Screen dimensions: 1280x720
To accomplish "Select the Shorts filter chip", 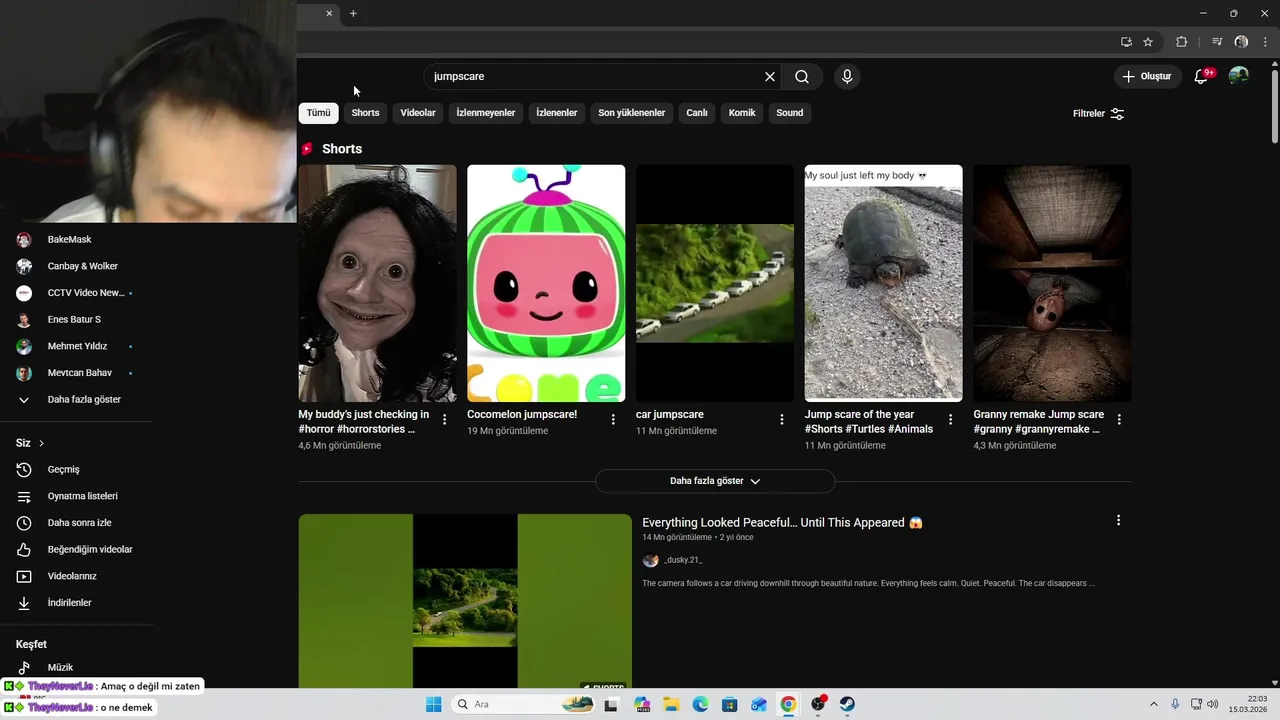I will (365, 113).
